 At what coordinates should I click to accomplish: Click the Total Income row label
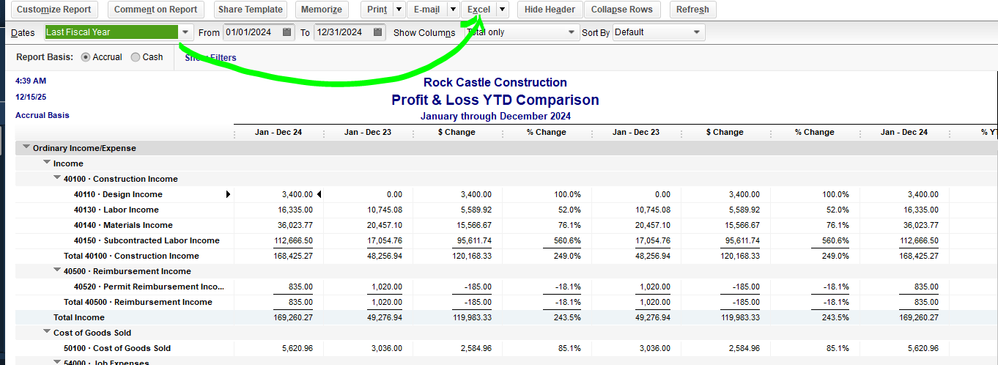pyautogui.click(x=79, y=317)
